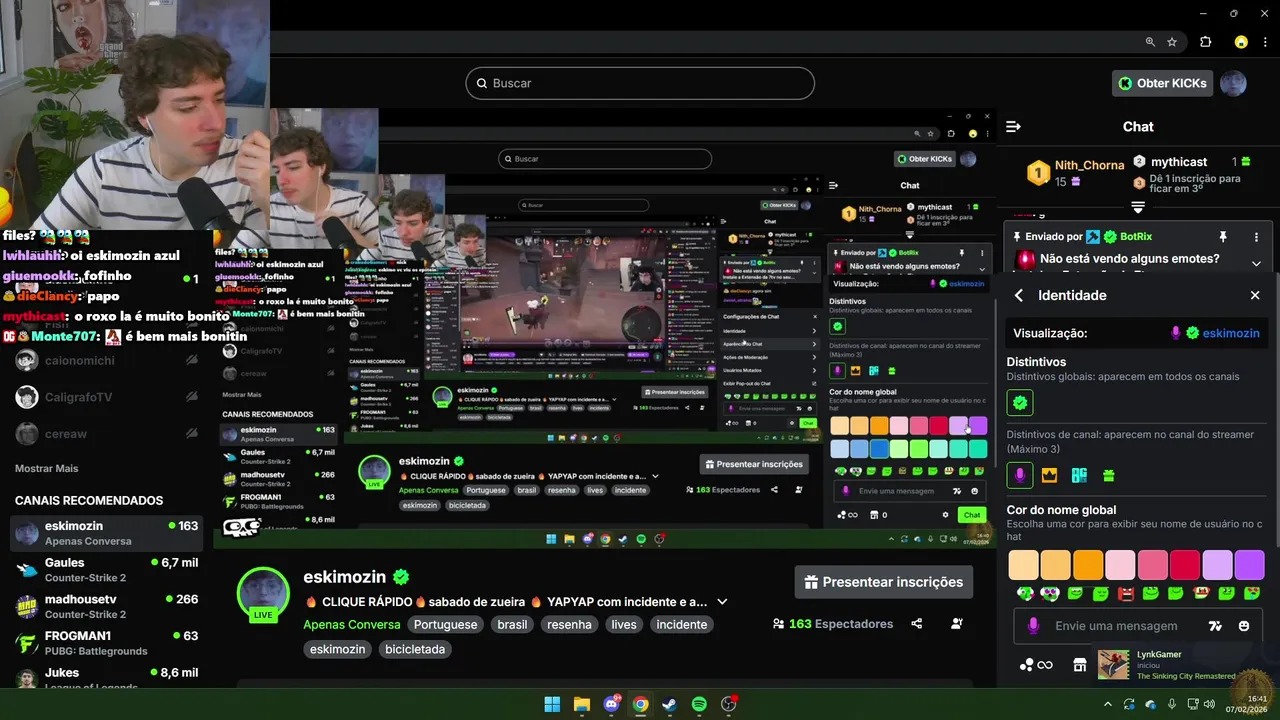
Task: Open Jukes recommended channel
Action: click(106, 679)
